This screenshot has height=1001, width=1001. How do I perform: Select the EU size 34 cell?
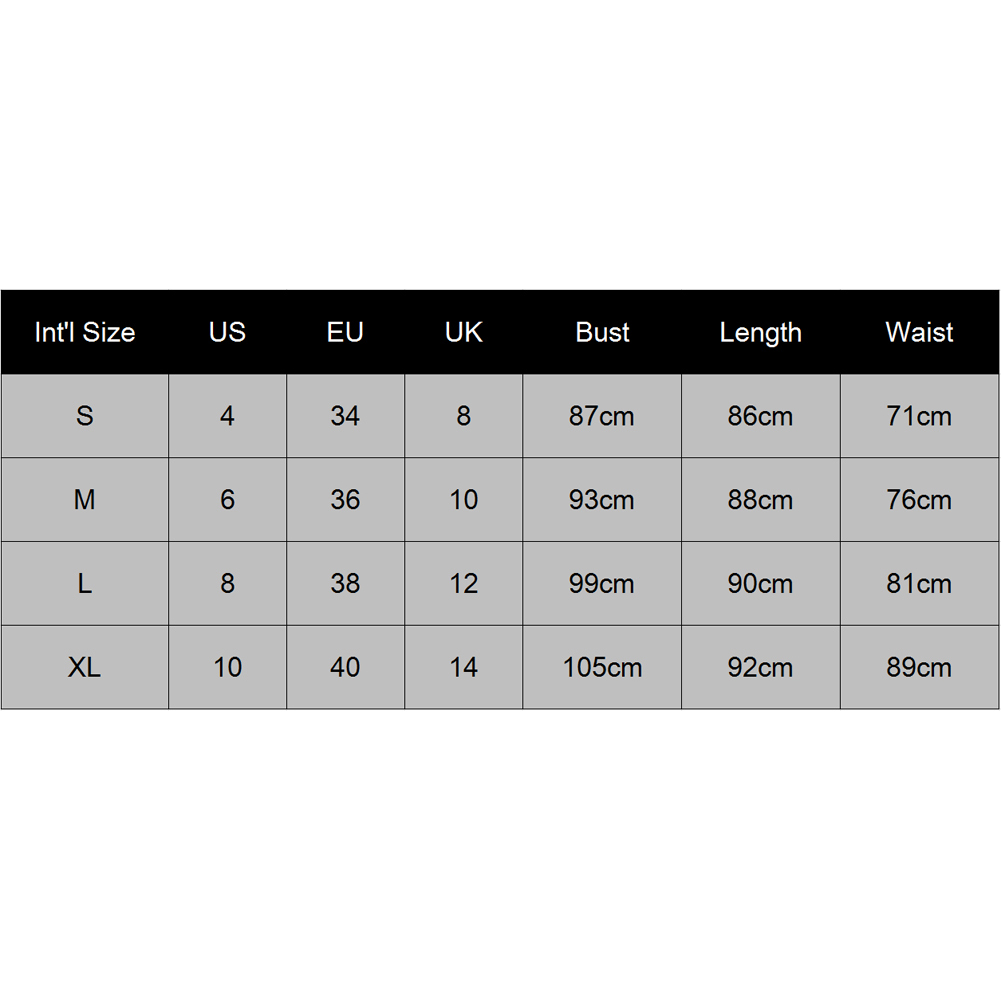click(x=345, y=416)
